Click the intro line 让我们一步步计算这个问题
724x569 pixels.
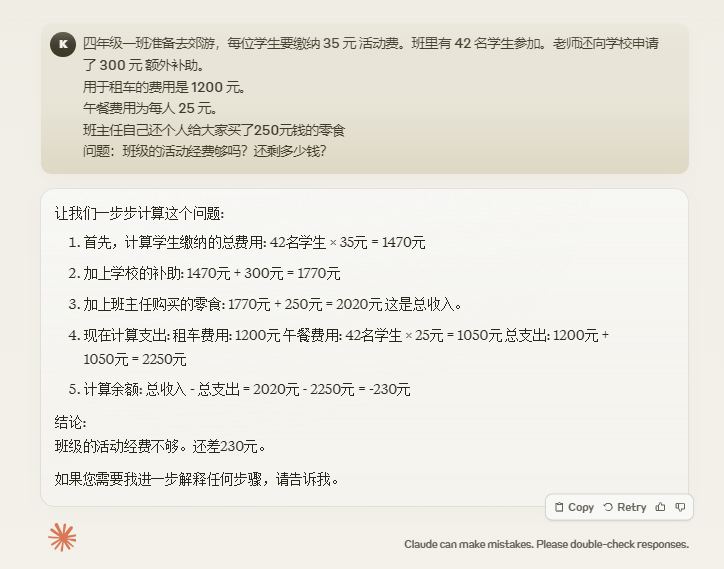tap(139, 213)
